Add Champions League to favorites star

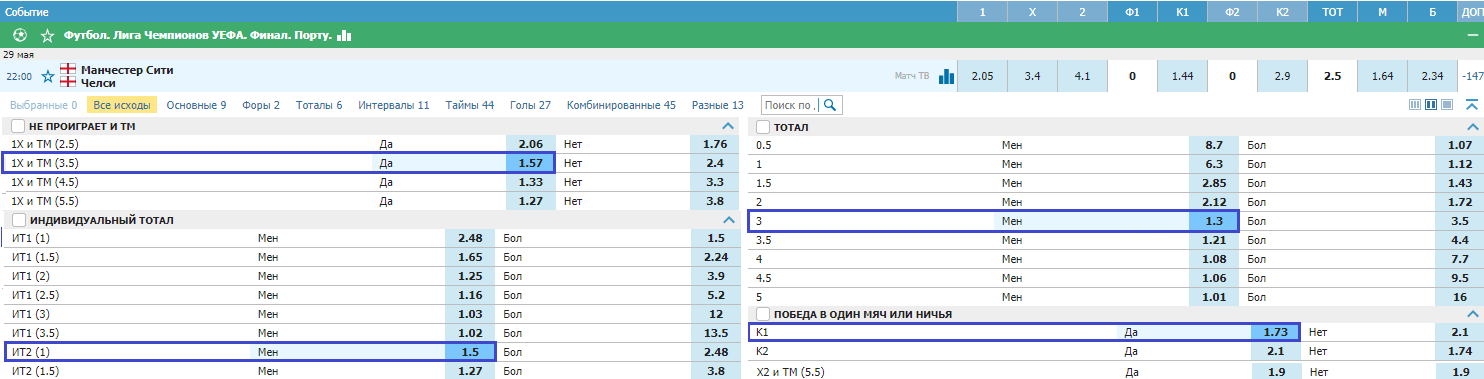point(47,35)
